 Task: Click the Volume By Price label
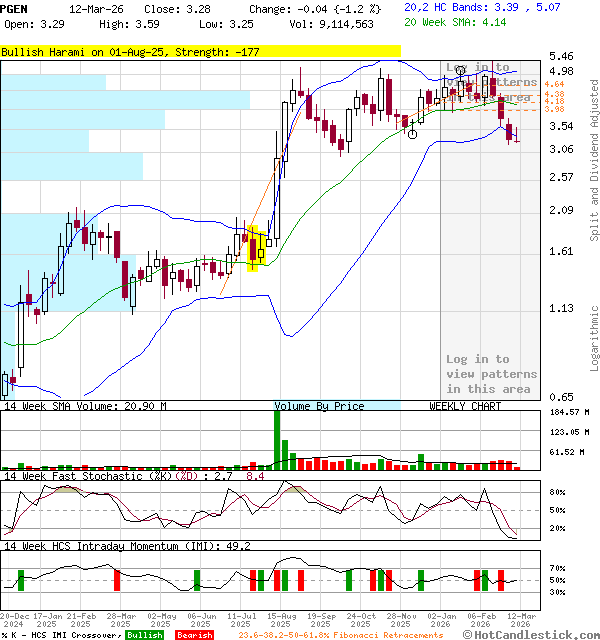pos(320,406)
